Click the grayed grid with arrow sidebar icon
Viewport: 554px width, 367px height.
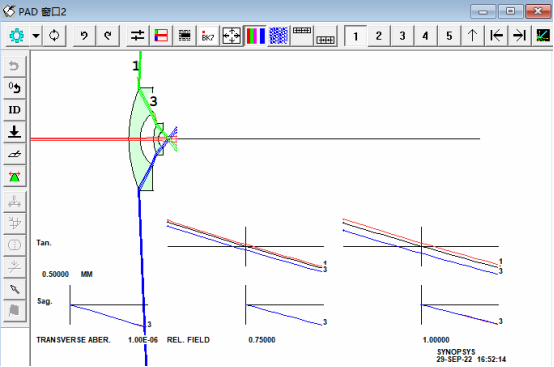(14, 223)
